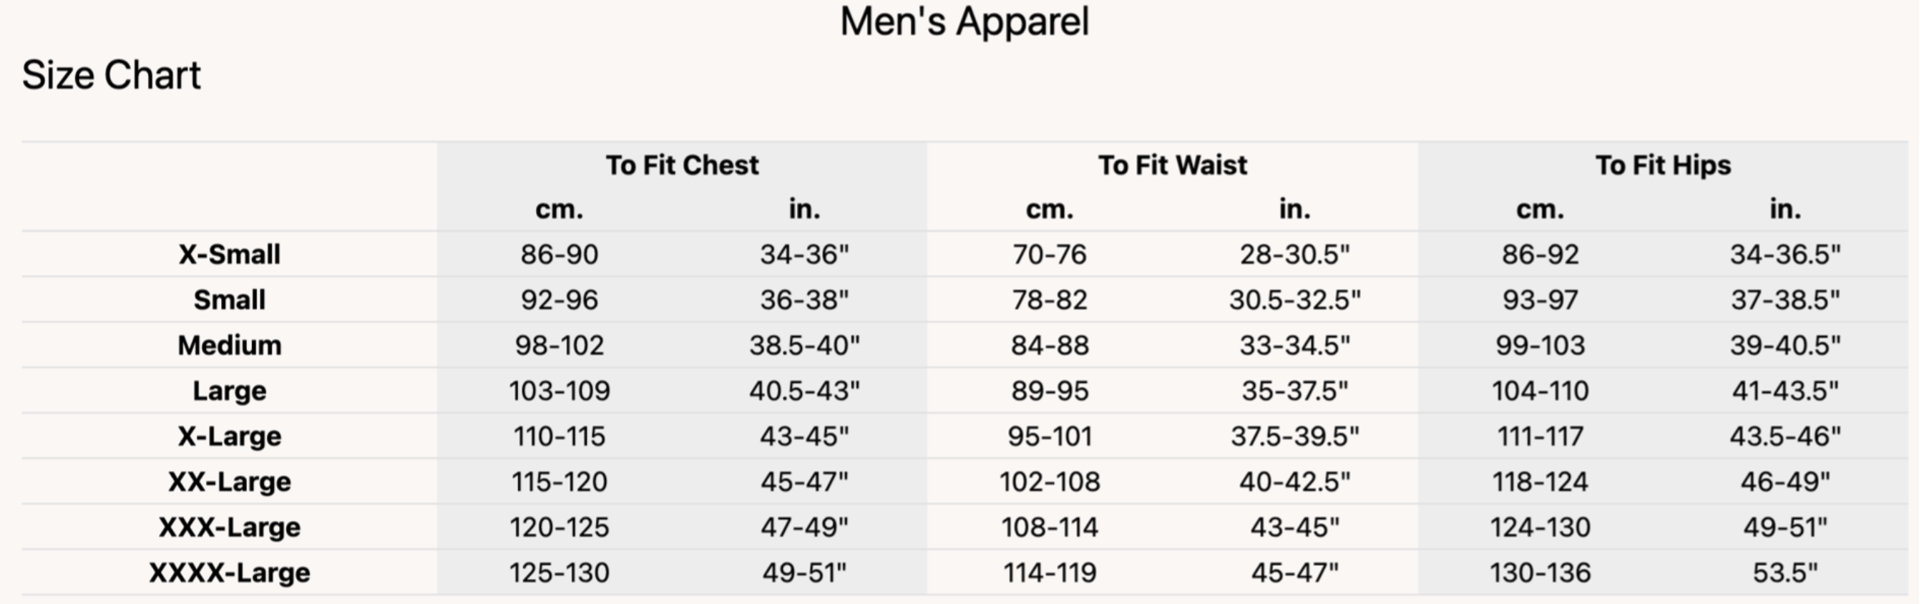Select the XX-Large size row label
The height and width of the screenshot is (604, 1920).
[x=229, y=481]
